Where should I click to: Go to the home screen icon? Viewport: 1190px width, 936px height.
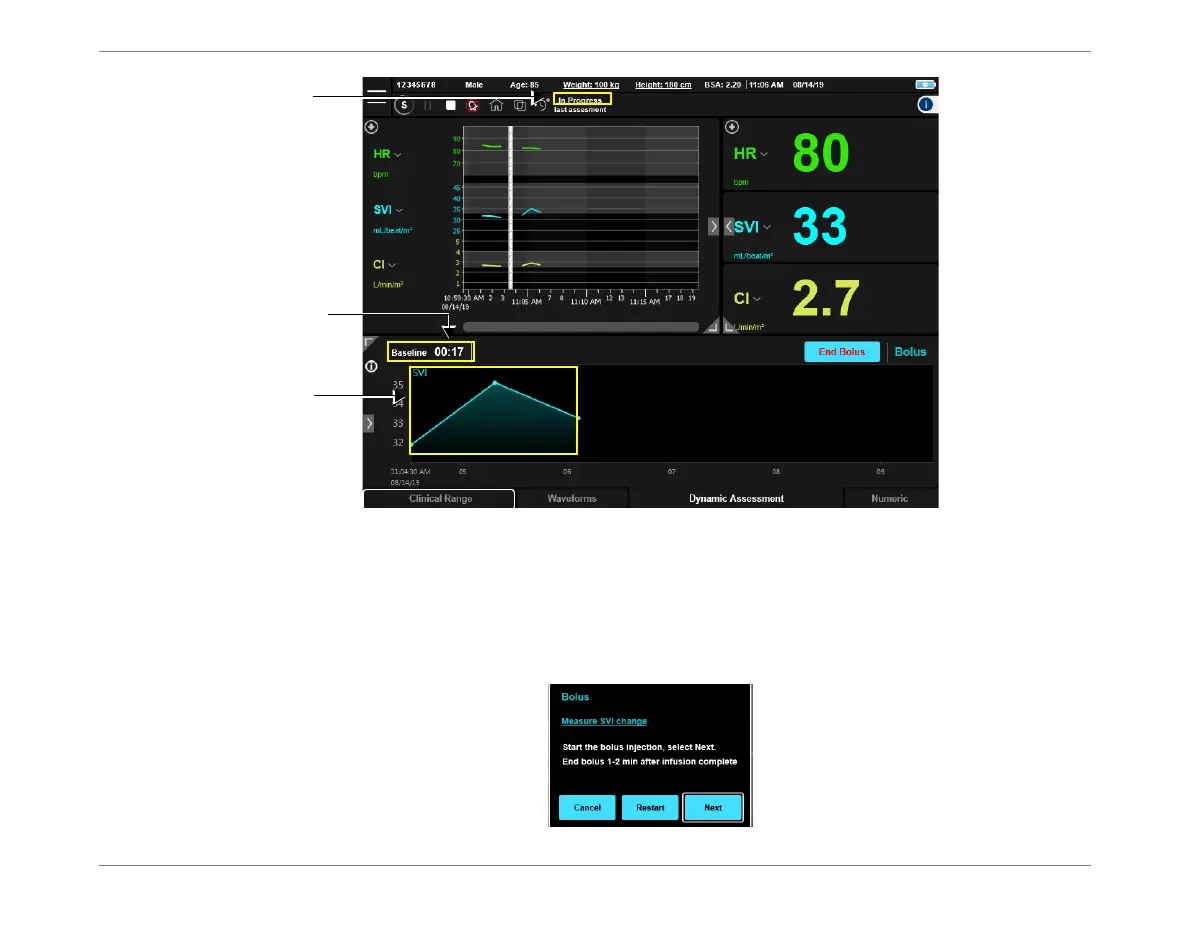click(x=496, y=106)
